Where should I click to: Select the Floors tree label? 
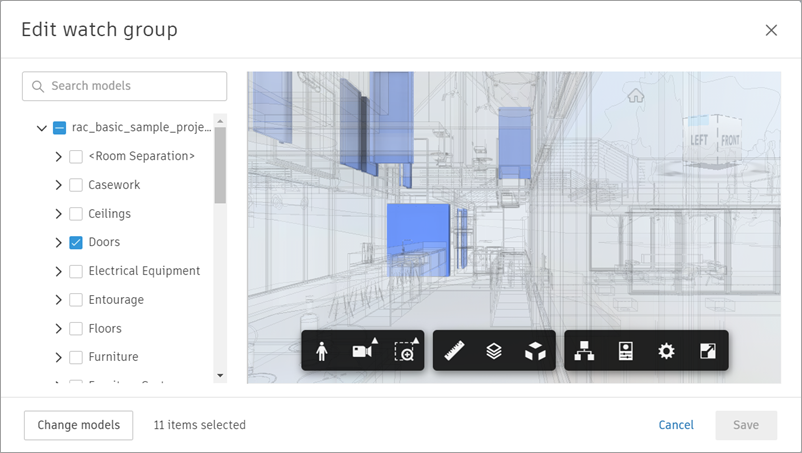(x=105, y=328)
